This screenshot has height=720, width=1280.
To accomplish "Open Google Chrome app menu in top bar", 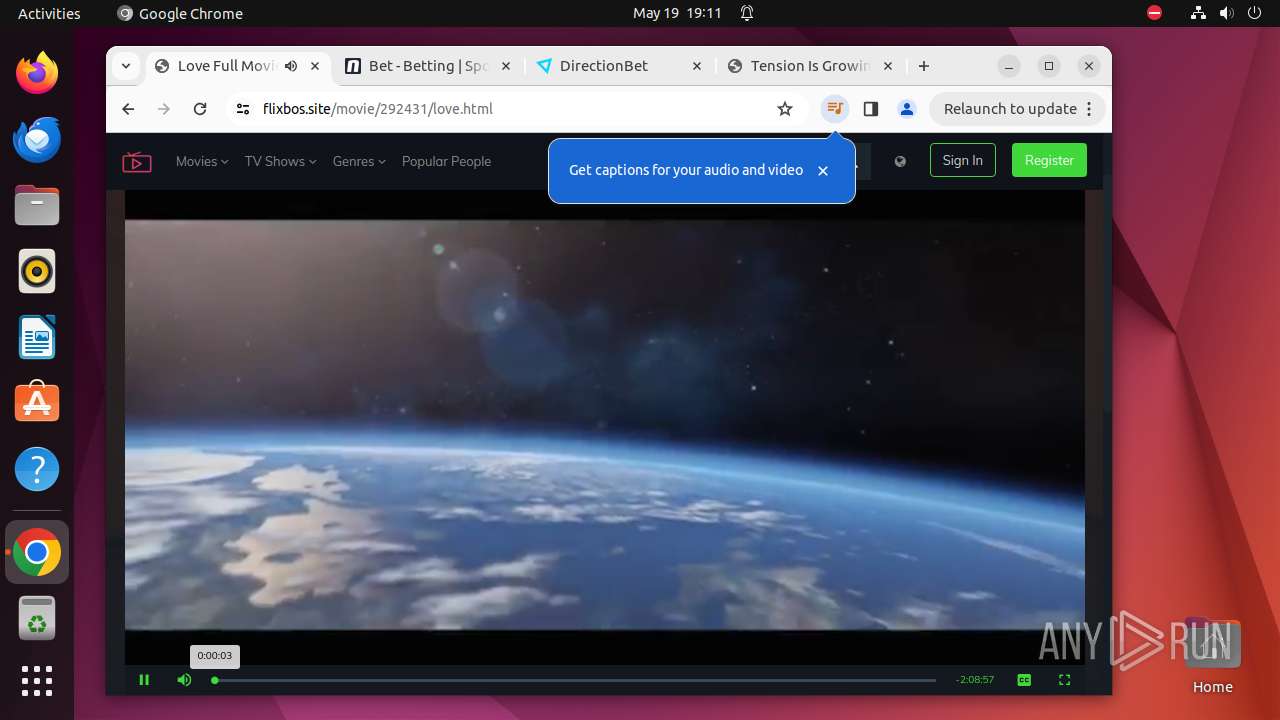I will [x=180, y=13].
